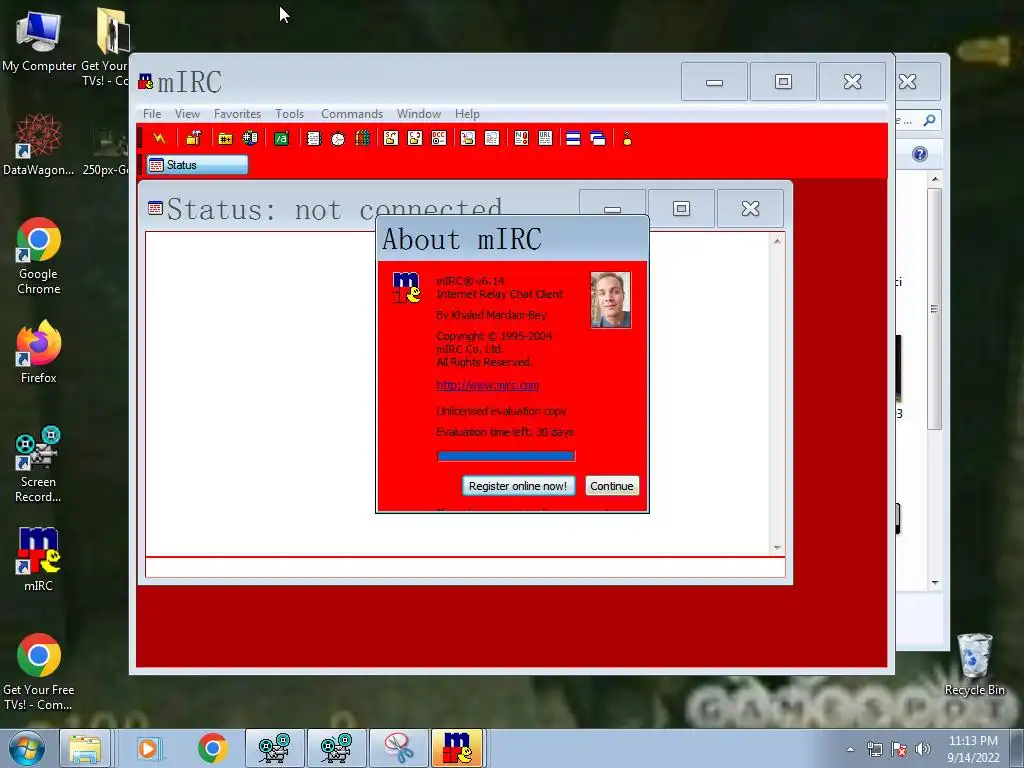
Task: Click the Snipping Tool taskbar icon
Action: coord(399,748)
